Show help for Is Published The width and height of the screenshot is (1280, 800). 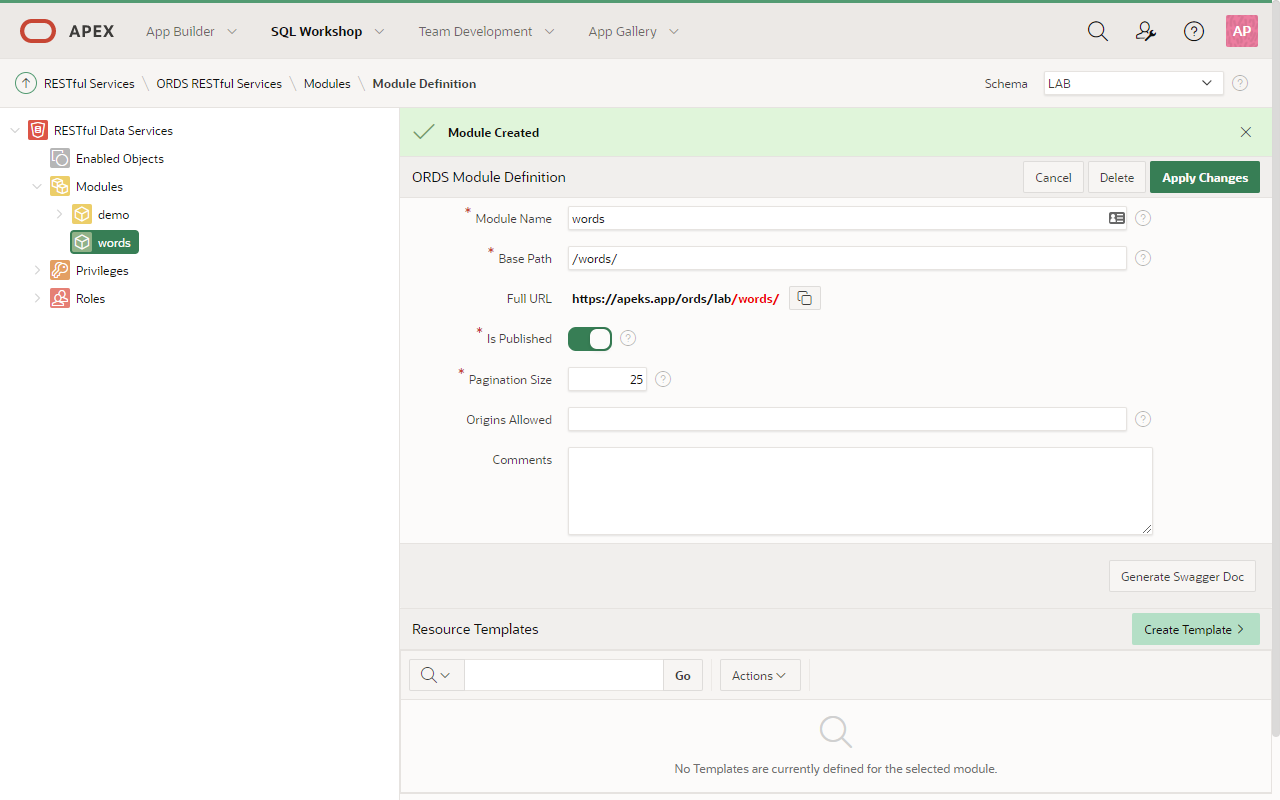(x=628, y=338)
